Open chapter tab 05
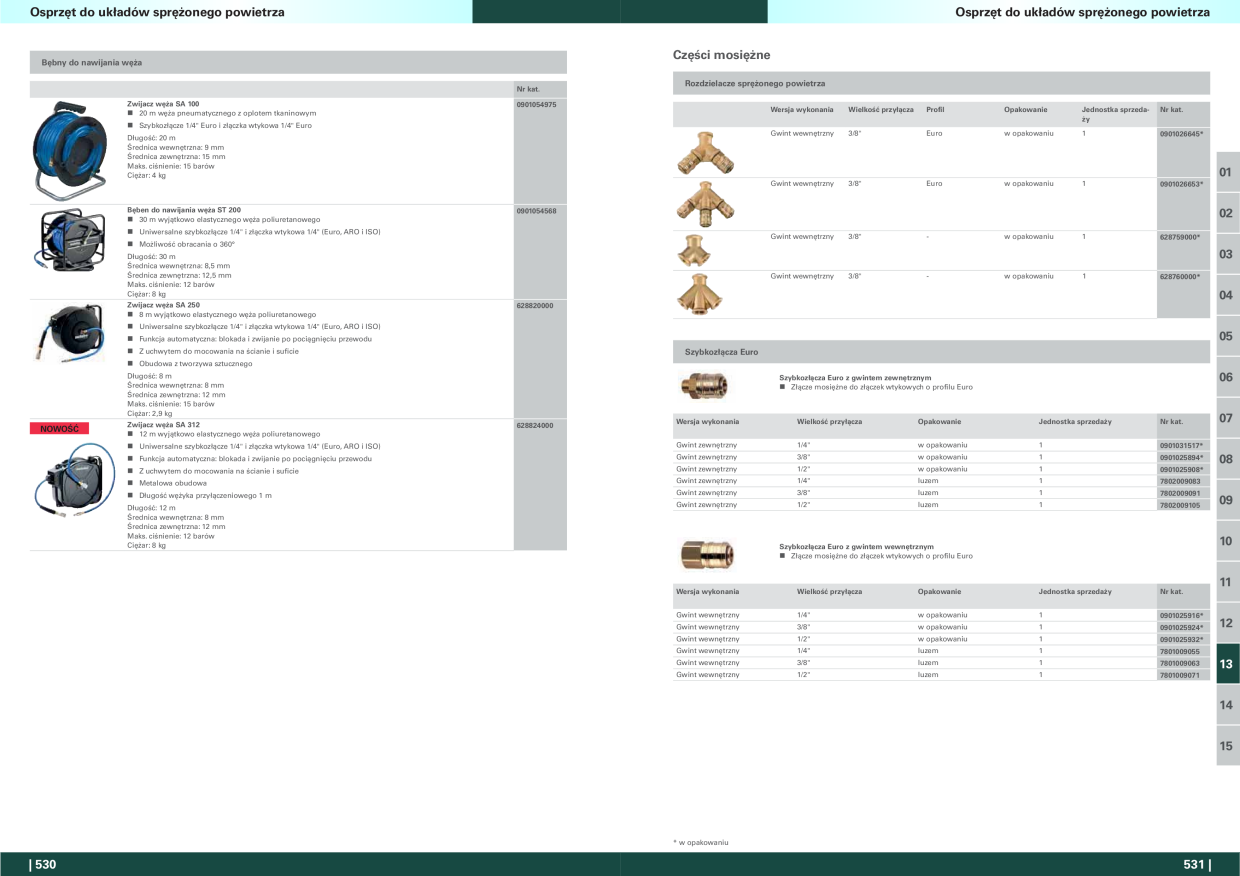 point(1227,336)
